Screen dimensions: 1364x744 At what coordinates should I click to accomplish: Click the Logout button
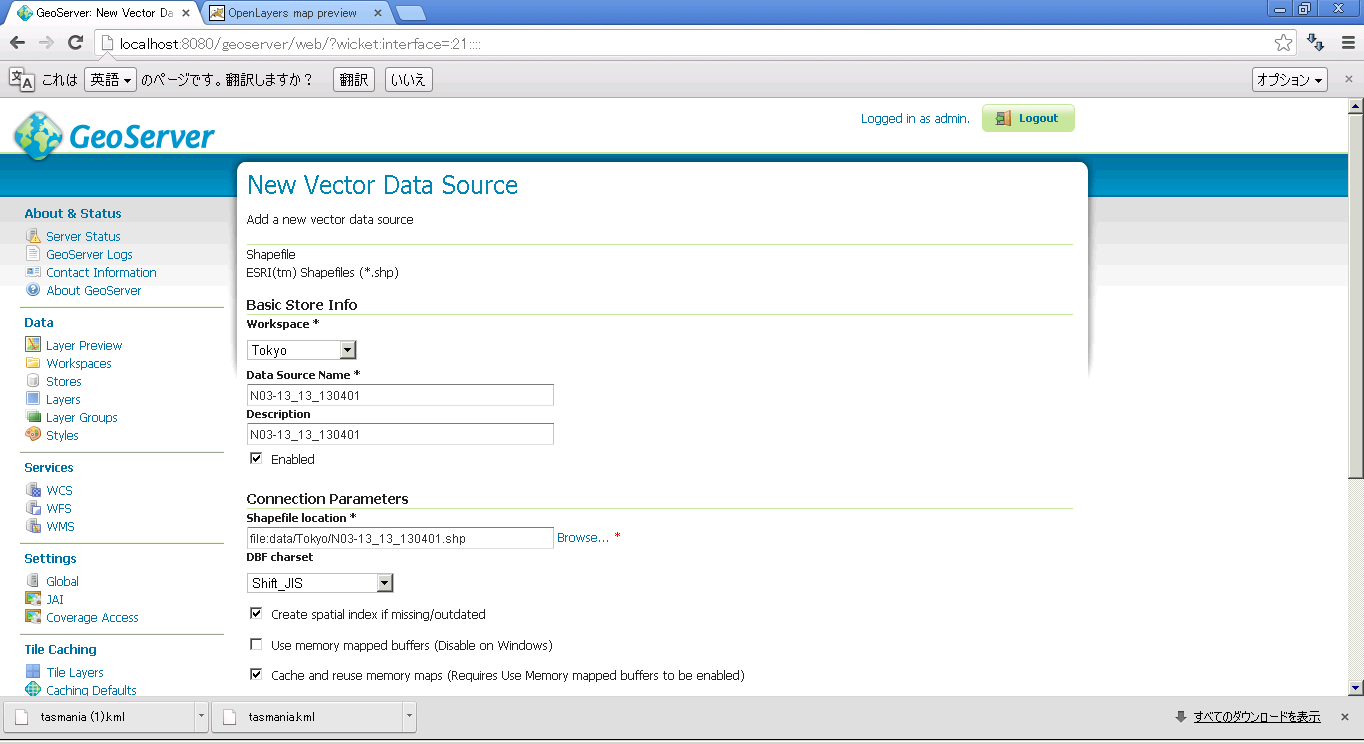click(x=1028, y=118)
